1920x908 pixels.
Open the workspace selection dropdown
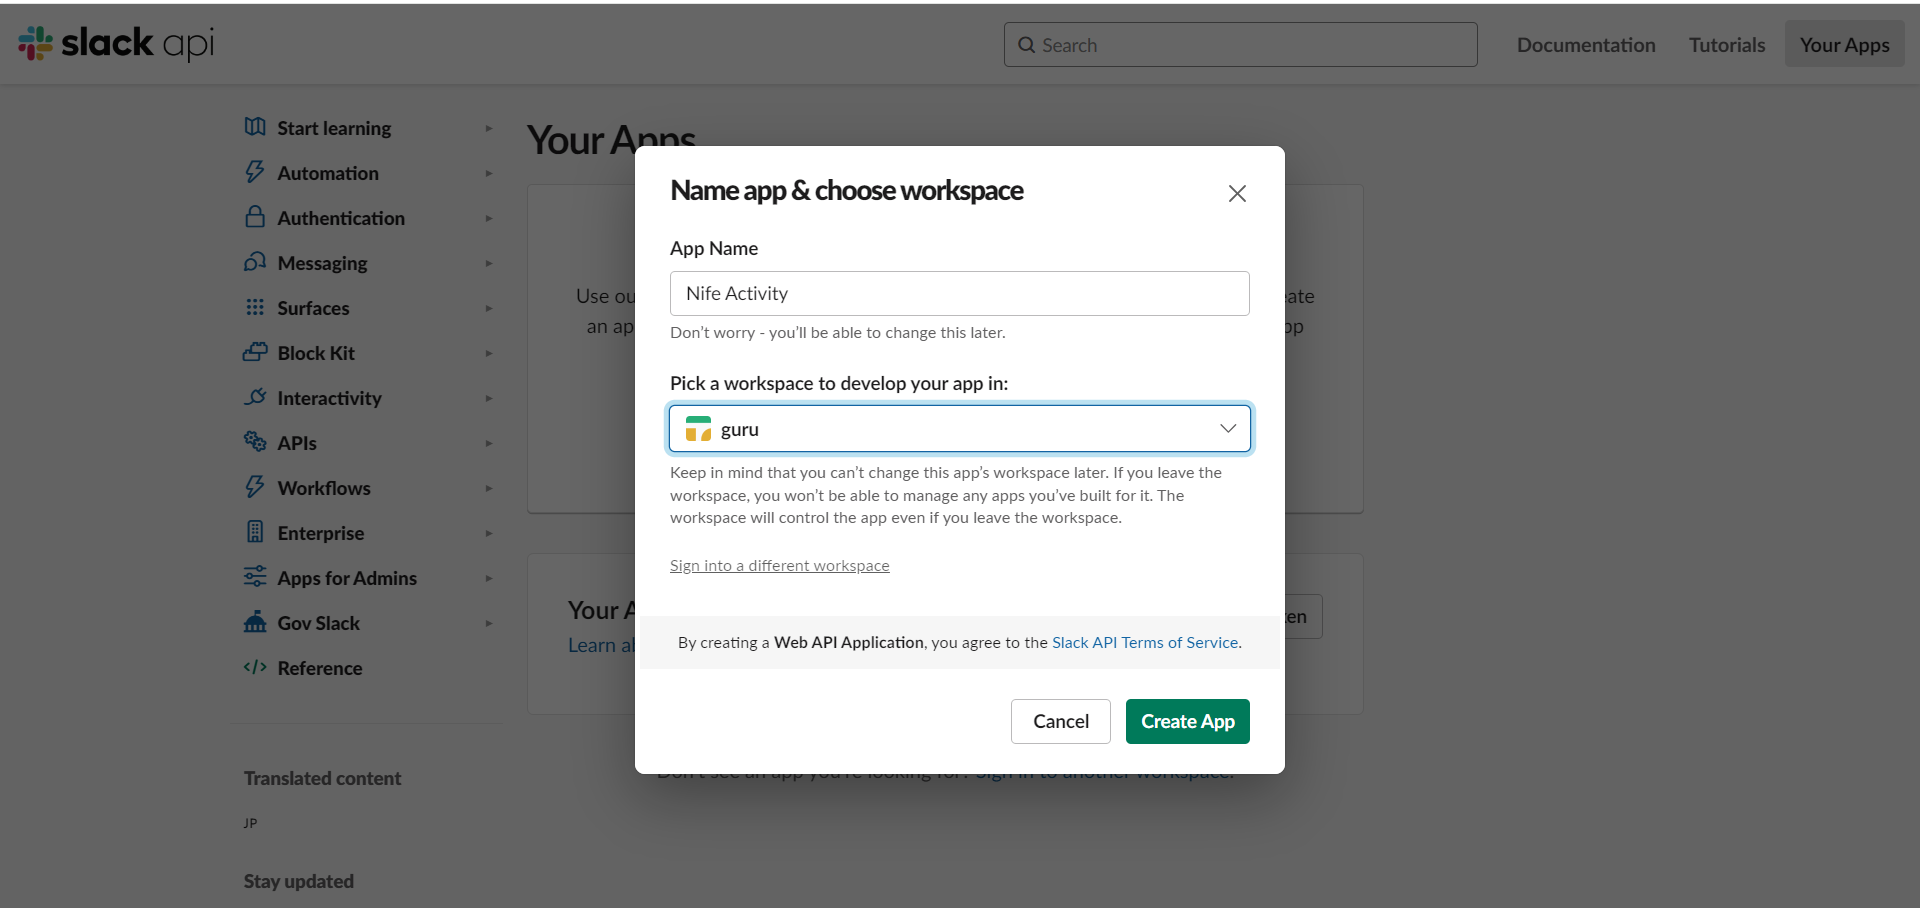click(x=1227, y=428)
